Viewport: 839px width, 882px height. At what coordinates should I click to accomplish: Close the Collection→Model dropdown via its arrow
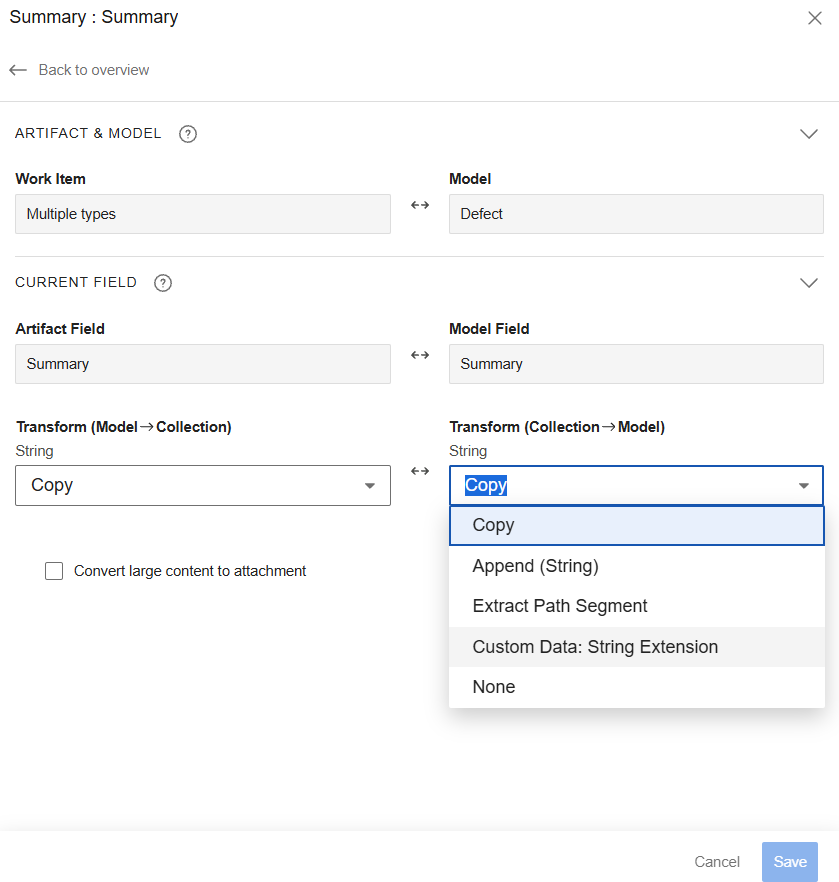coord(803,486)
